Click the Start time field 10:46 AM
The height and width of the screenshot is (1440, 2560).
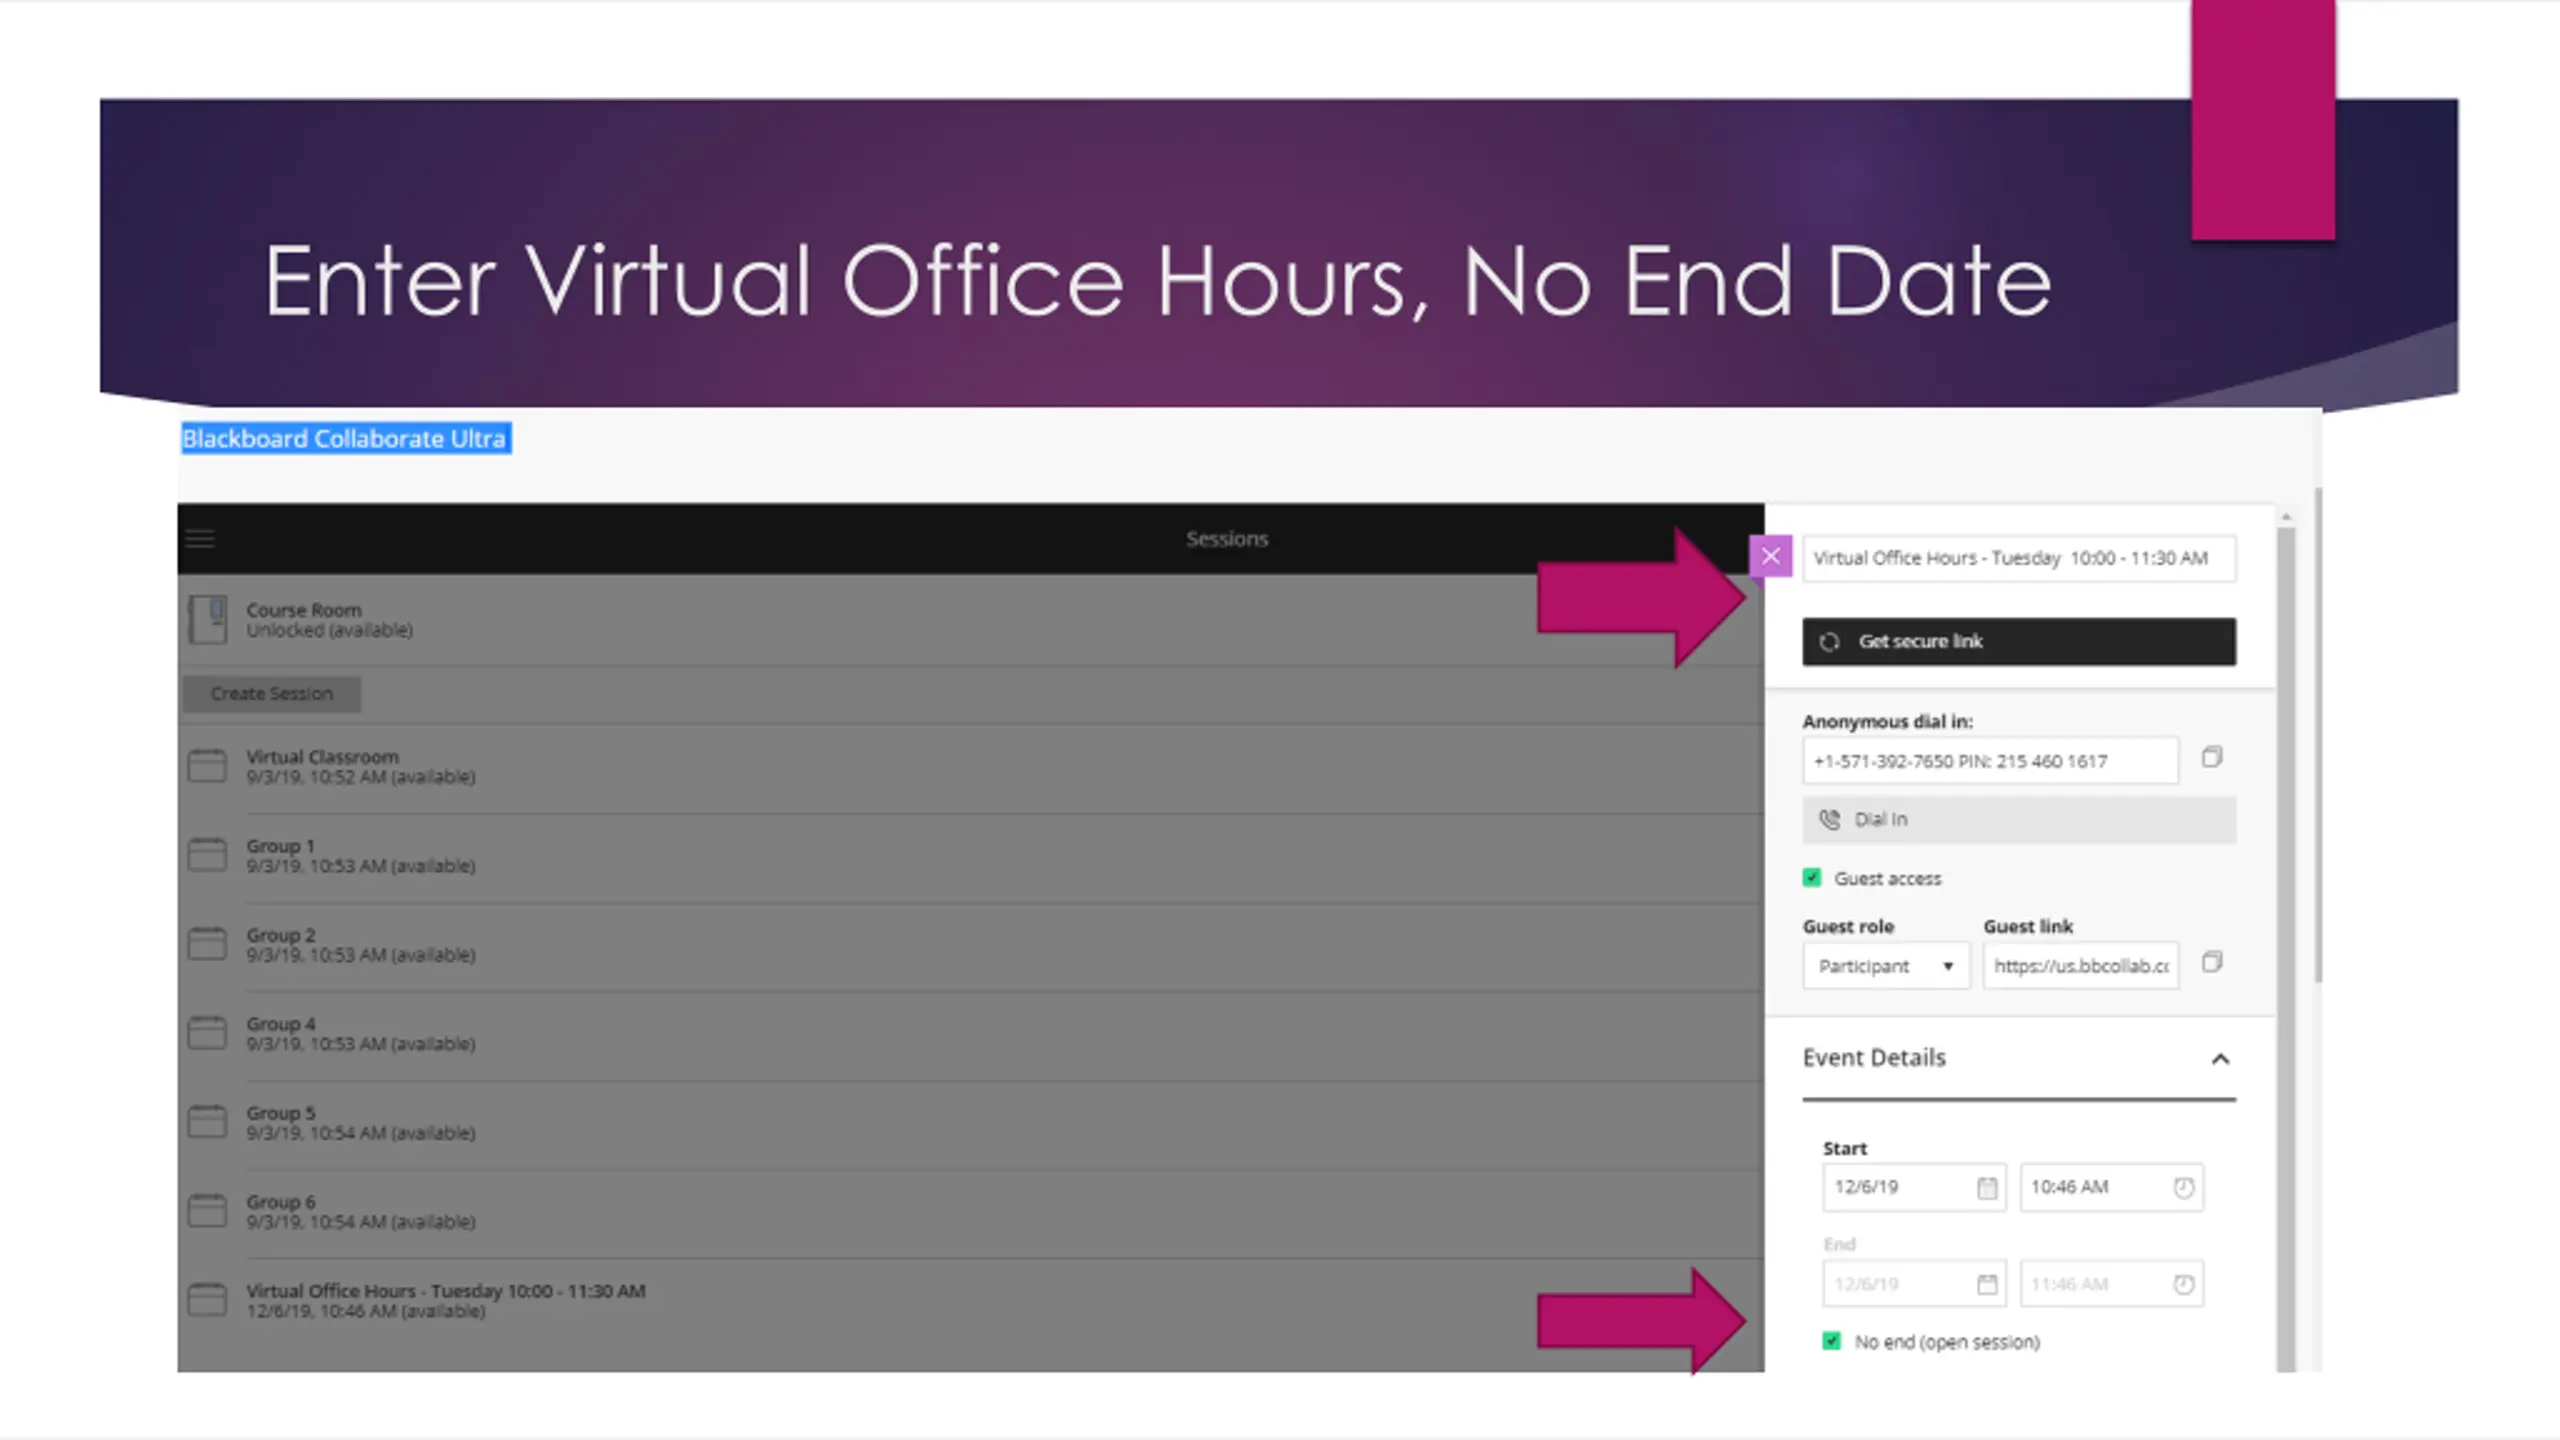pos(2111,1188)
